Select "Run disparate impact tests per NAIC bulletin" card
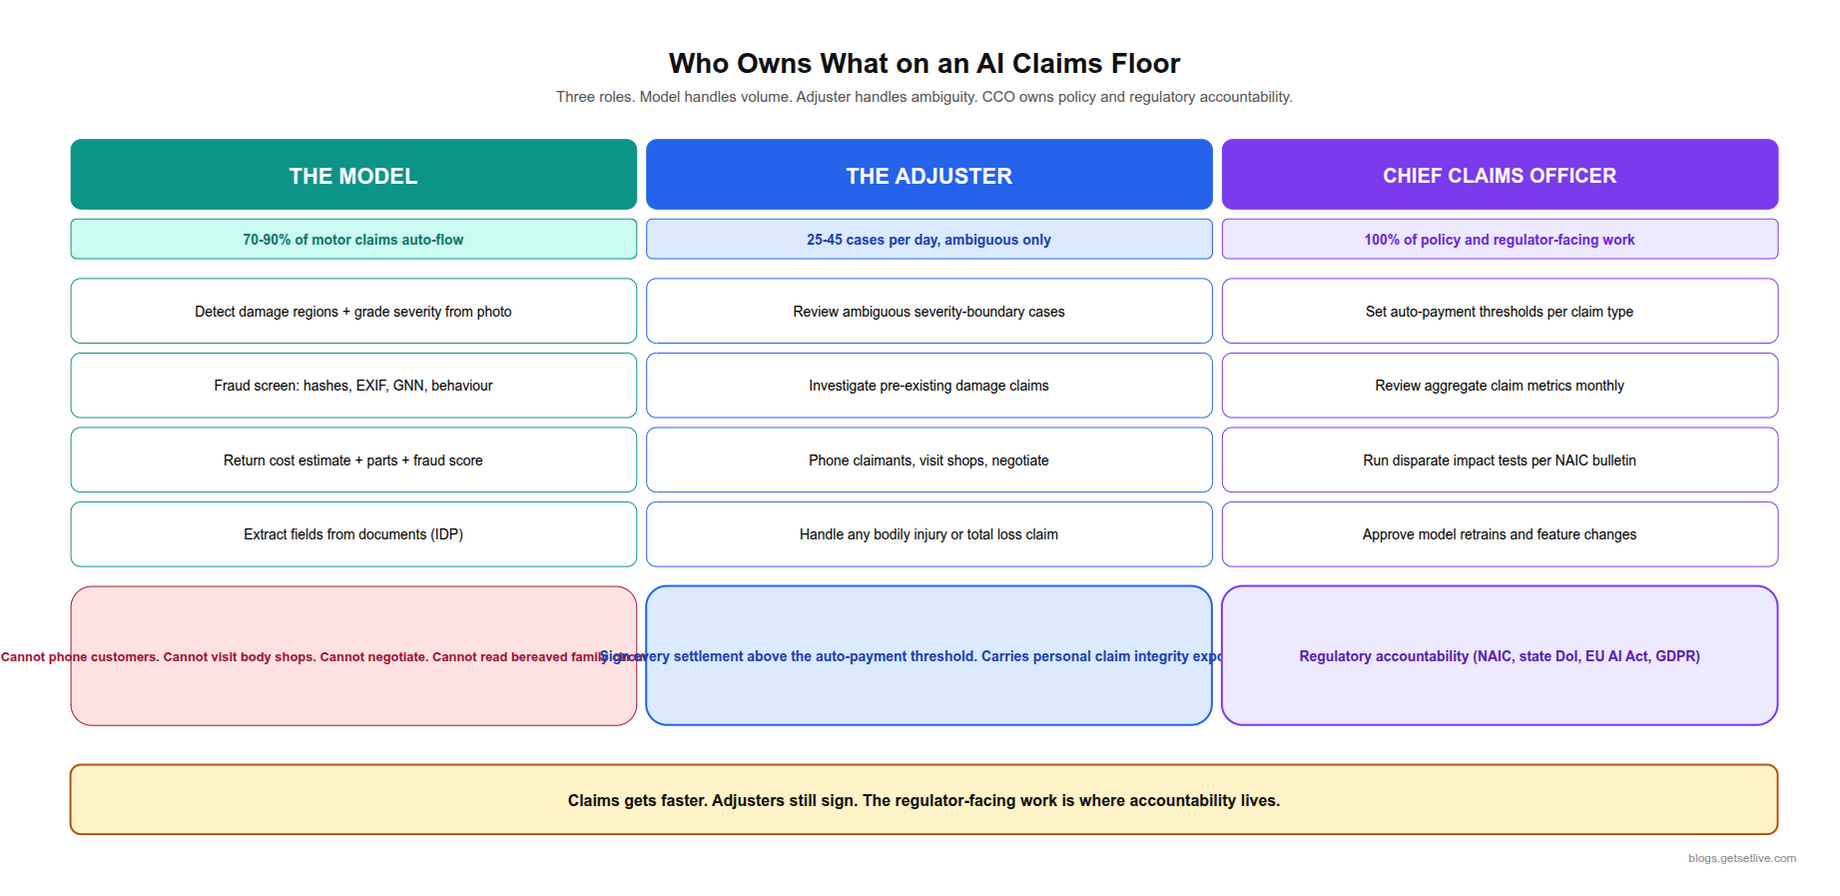Screen dimensions: 1840x896 click(x=1499, y=460)
